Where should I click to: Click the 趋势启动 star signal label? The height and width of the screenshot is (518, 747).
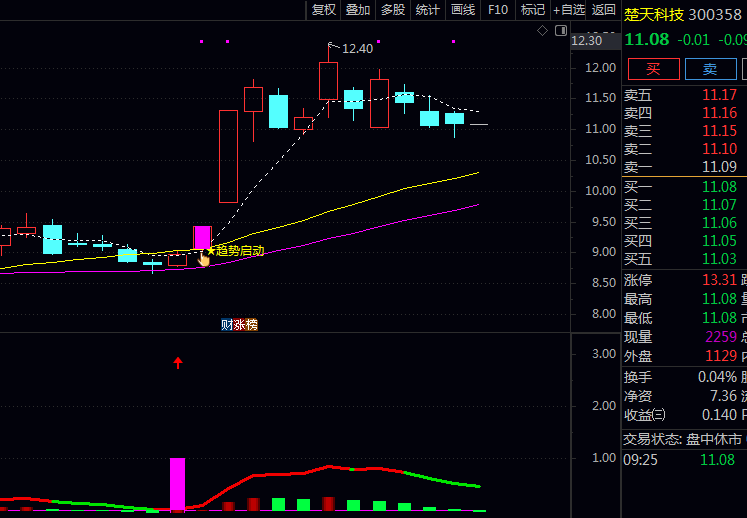[235, 250]
